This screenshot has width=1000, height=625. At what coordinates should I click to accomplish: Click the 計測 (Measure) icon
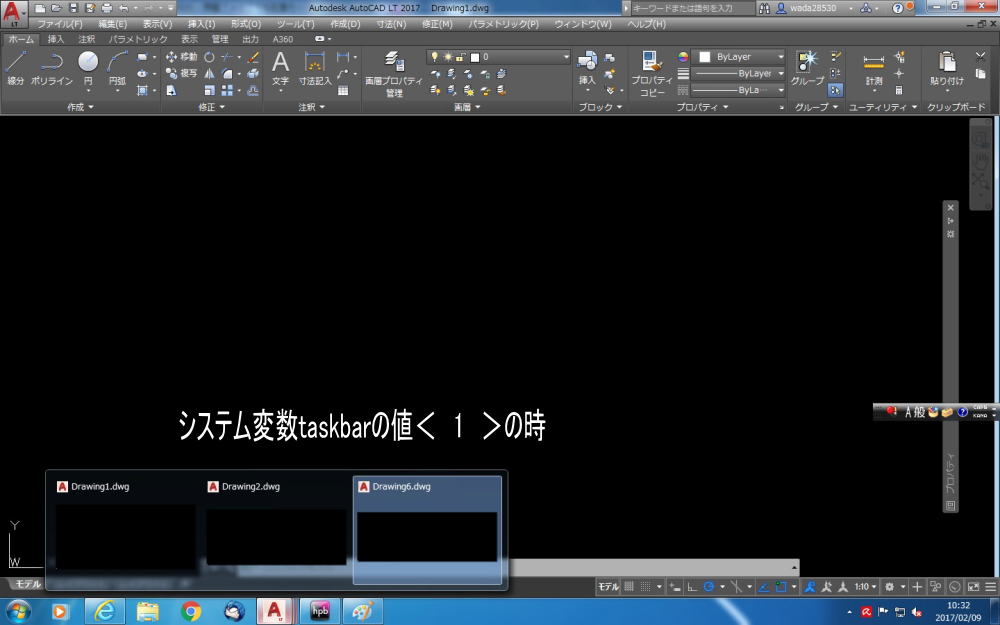click(x=874, y=68)
